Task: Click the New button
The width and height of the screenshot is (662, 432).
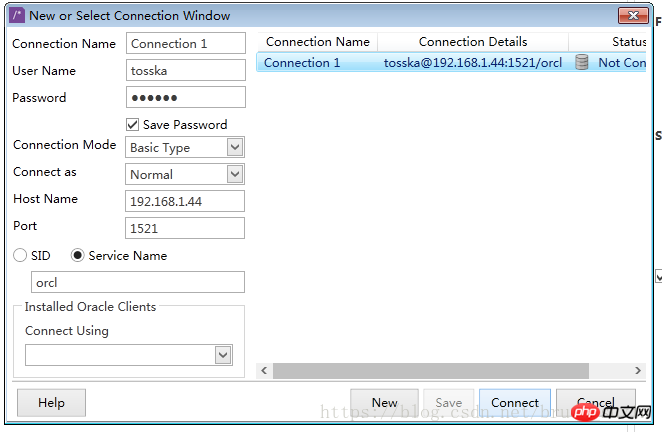Action: [384, 403]
